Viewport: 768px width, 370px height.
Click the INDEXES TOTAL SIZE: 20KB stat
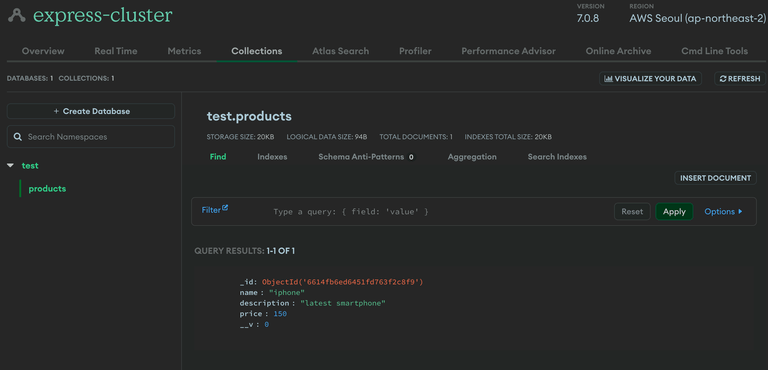tap(508, 137)
